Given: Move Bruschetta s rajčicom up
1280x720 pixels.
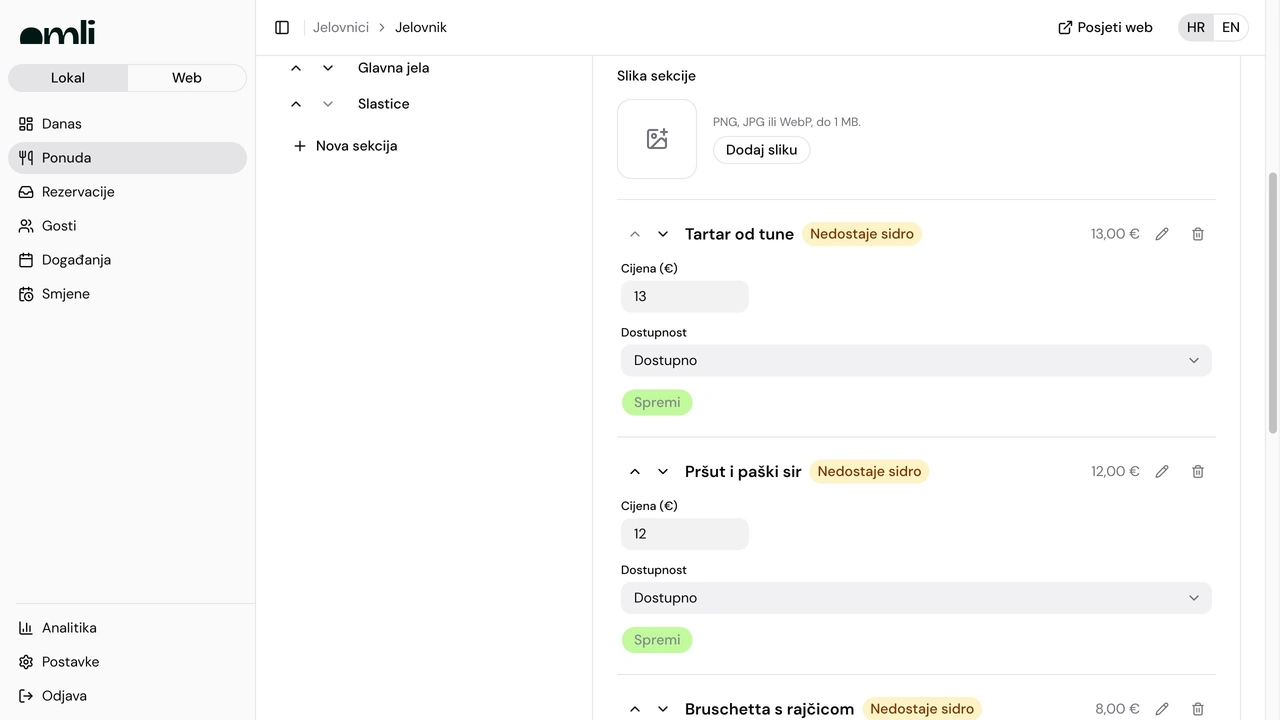Looking at the screenshot, I should click(635, 709).
